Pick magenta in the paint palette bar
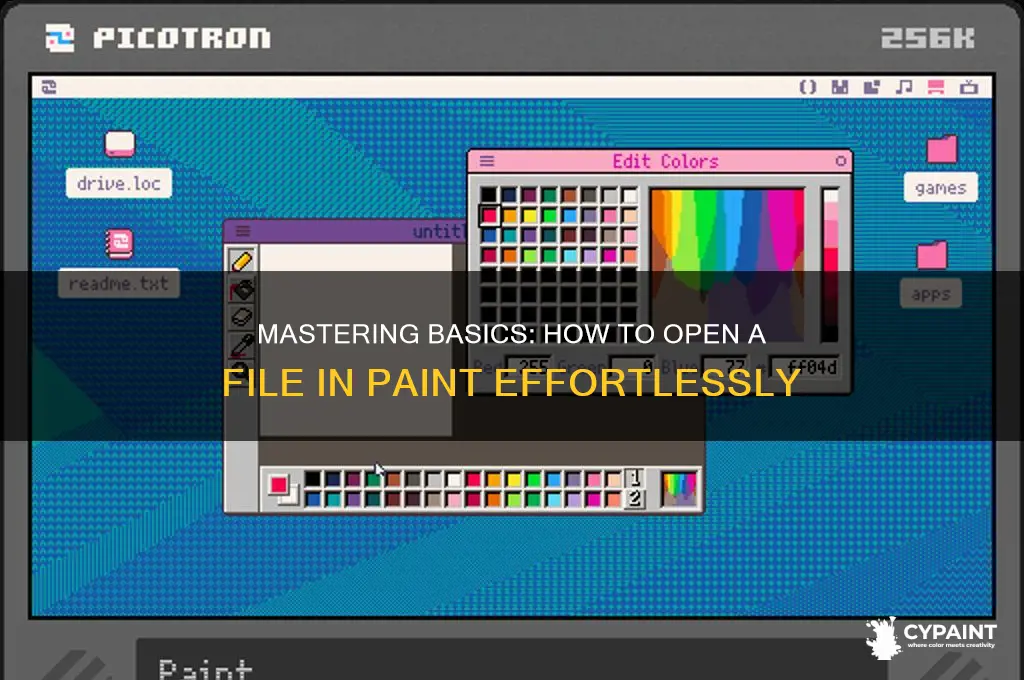The height and width of the screenshot is (680, 1024). pyautogui.click(x=592, y=500)
